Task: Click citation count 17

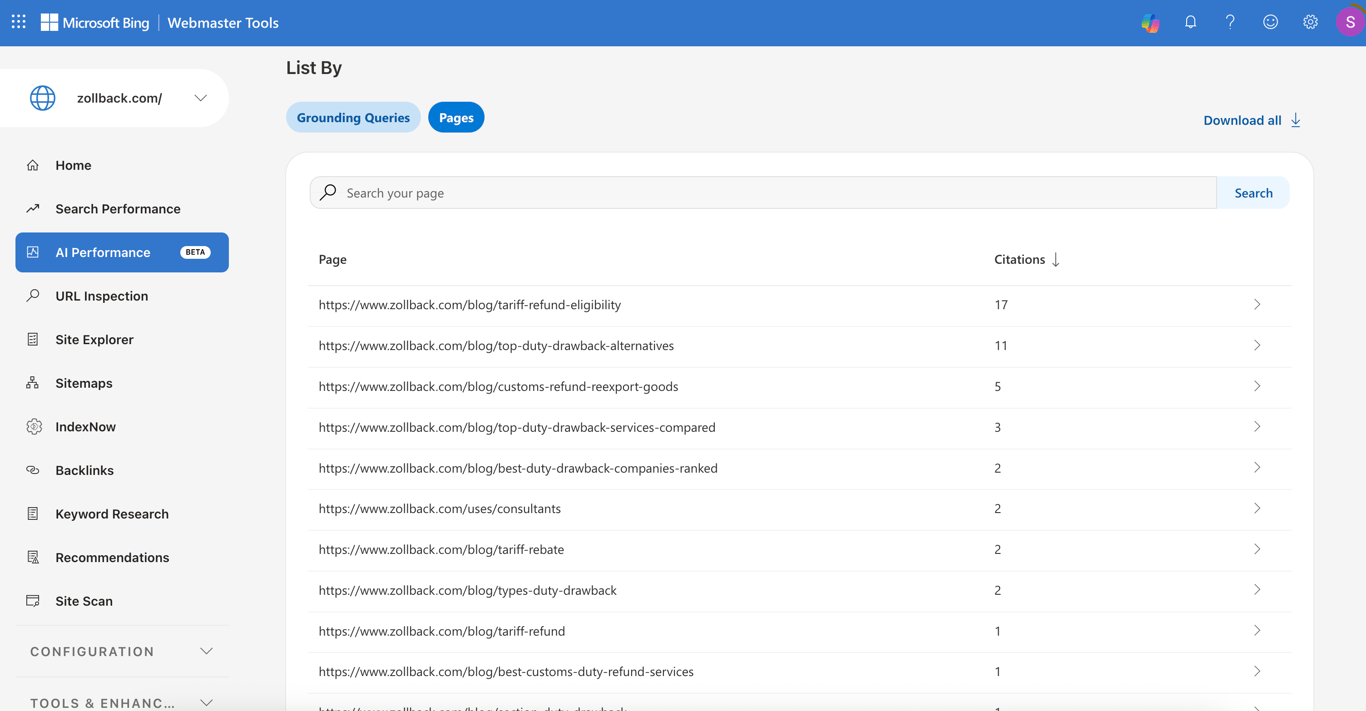Action: [x=1001, y=304]
